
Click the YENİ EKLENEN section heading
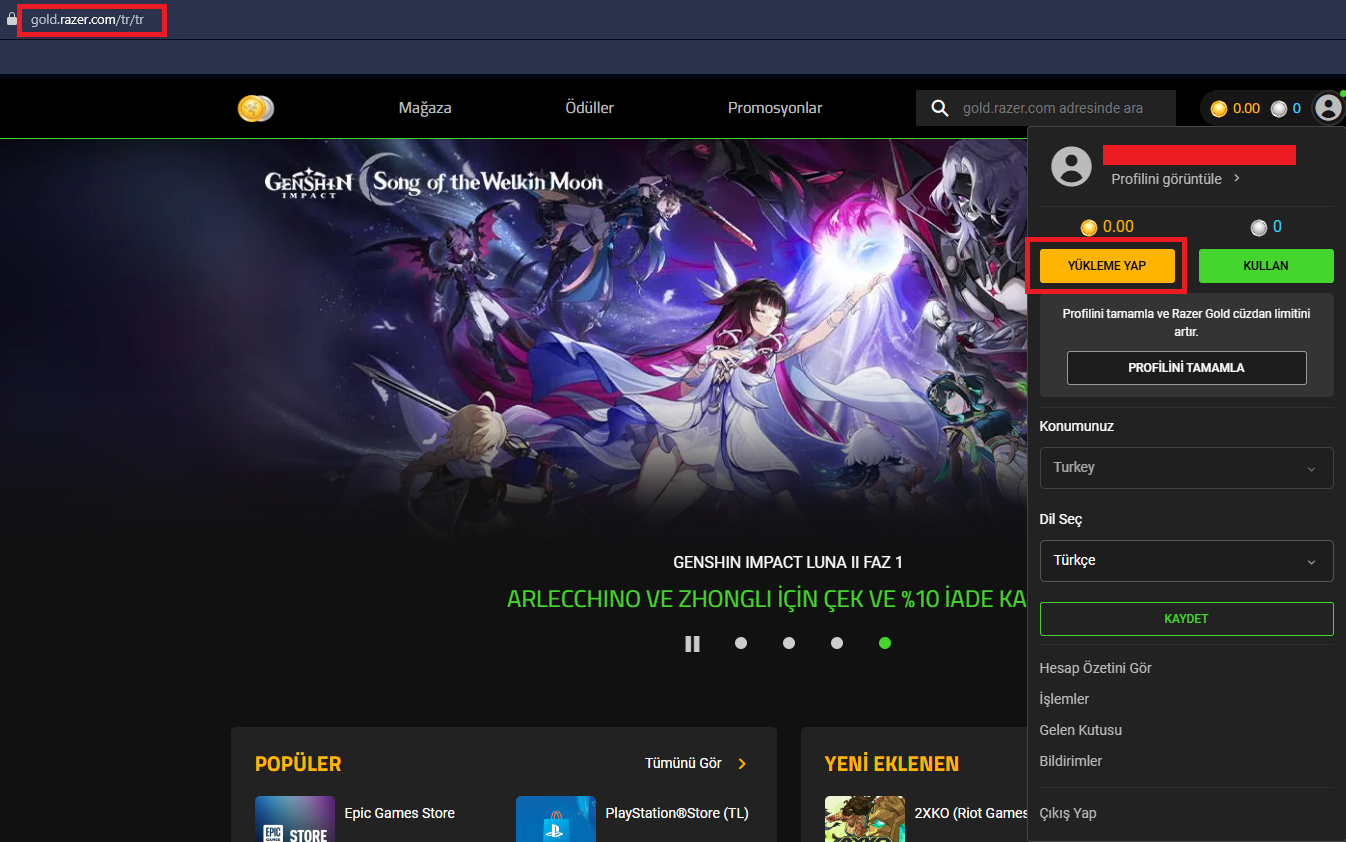click(892, 764)
